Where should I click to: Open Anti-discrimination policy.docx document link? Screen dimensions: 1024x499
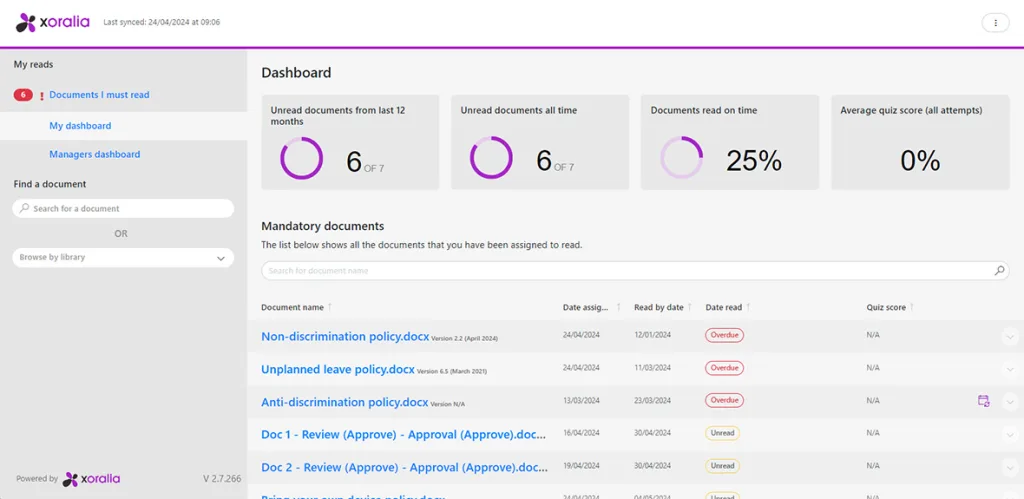(x=344, y=402)
